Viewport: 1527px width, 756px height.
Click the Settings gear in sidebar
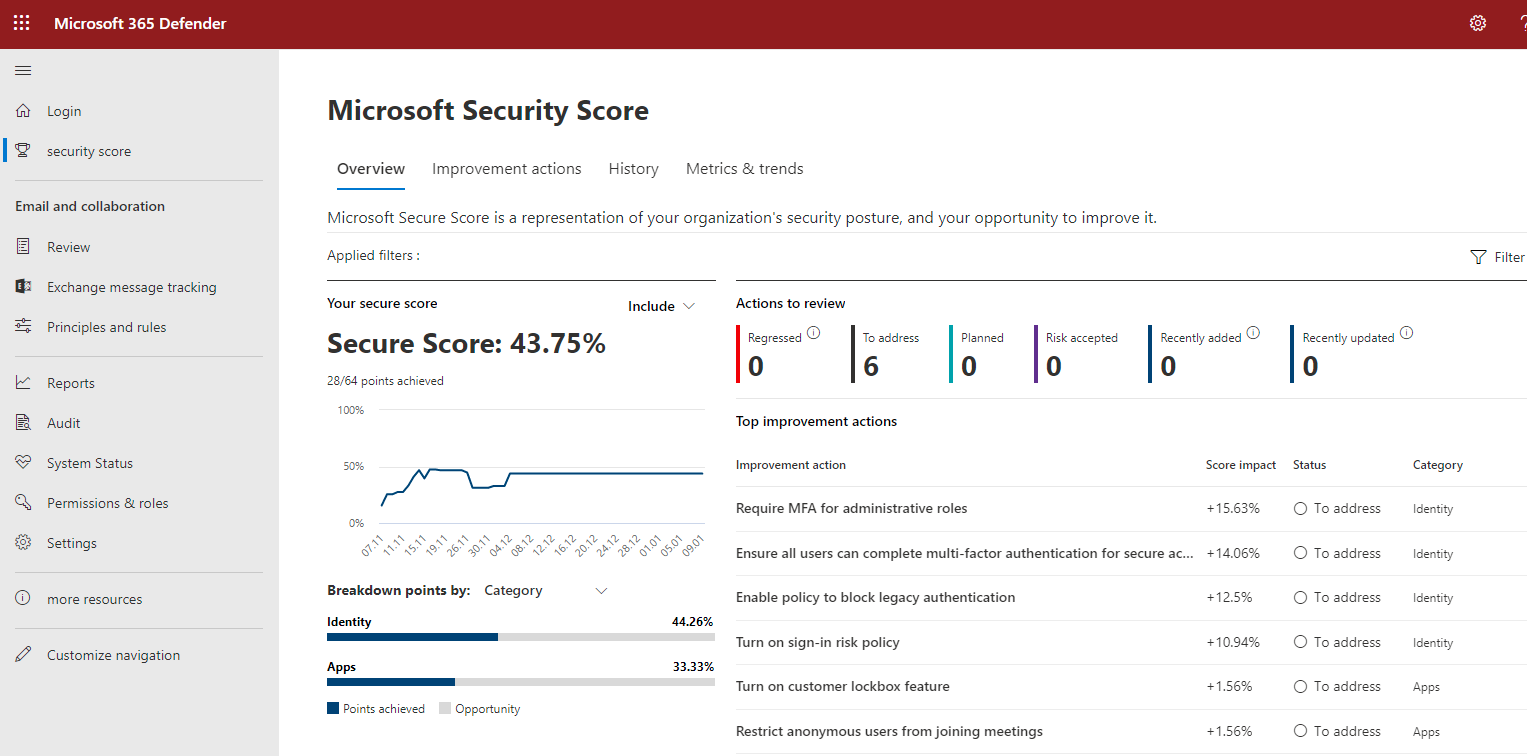[x=23, y=543]
